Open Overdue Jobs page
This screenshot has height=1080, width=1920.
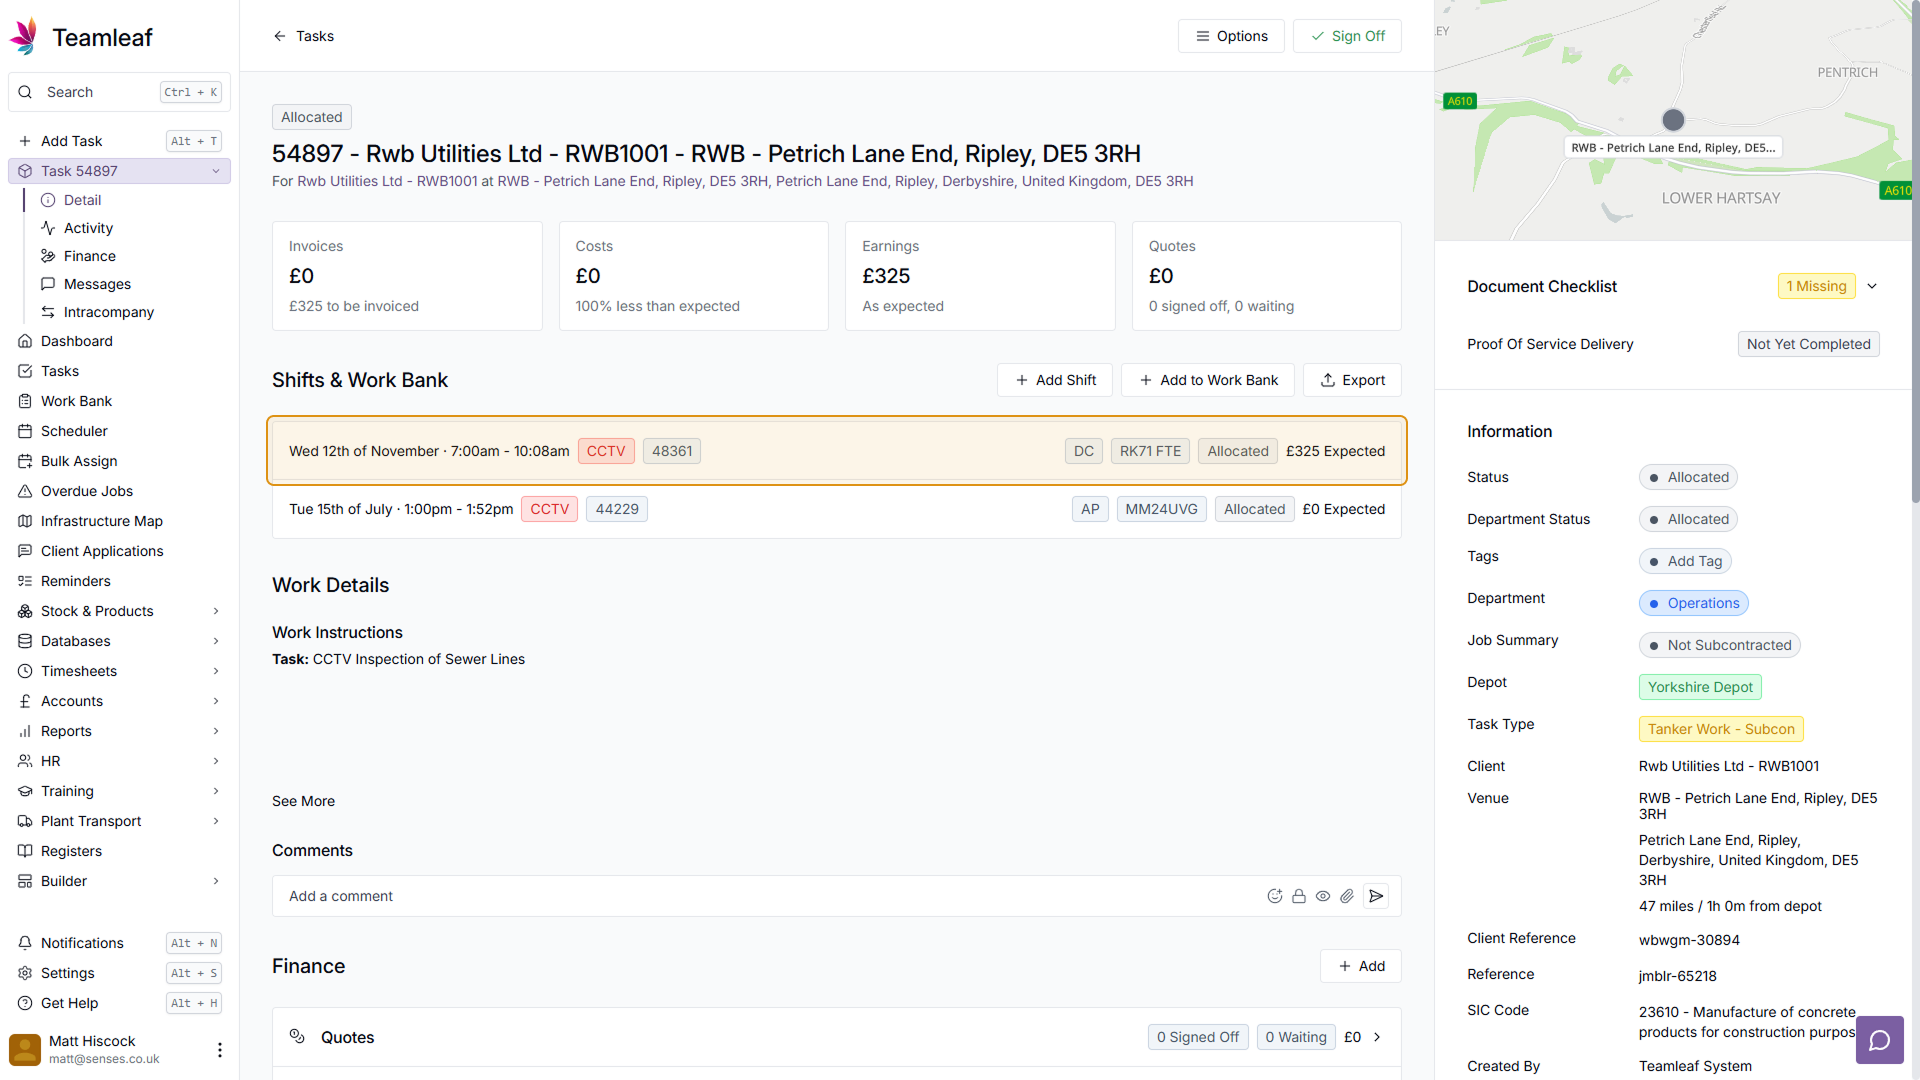[x=119, y=491]
